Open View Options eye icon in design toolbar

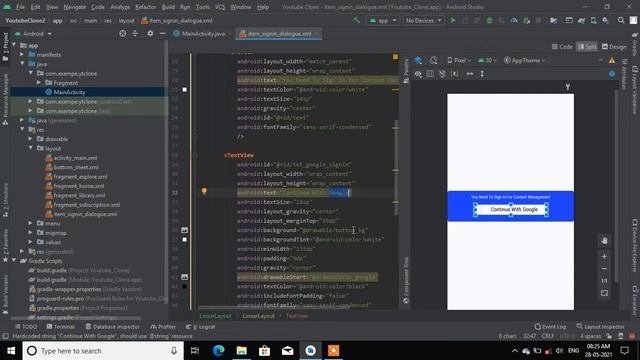point(418,74)
